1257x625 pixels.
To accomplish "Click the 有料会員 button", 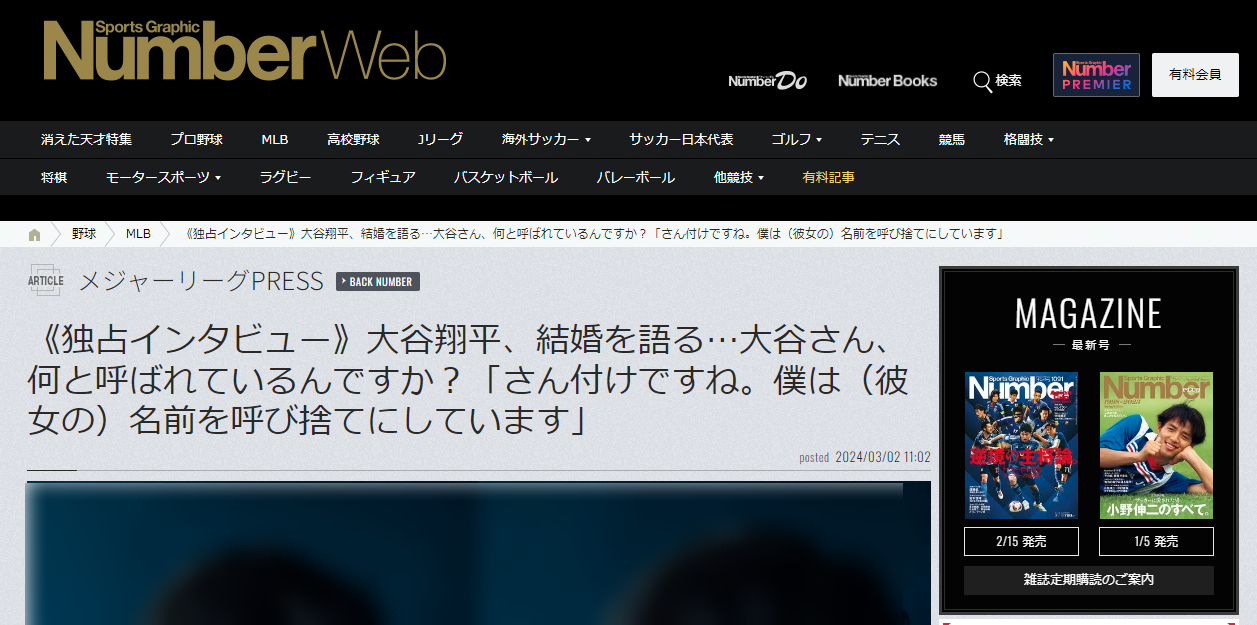I will click(1195, 75).
